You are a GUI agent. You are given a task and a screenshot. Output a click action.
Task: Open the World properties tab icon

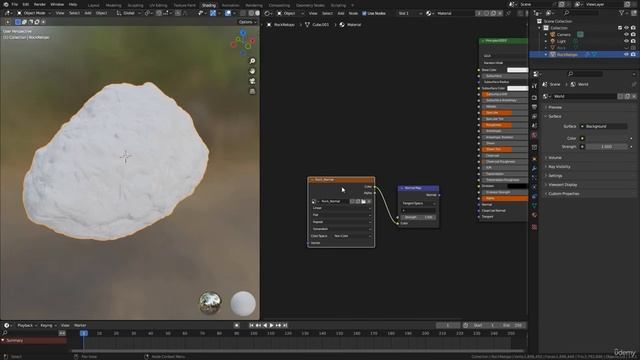pos(534,136)
